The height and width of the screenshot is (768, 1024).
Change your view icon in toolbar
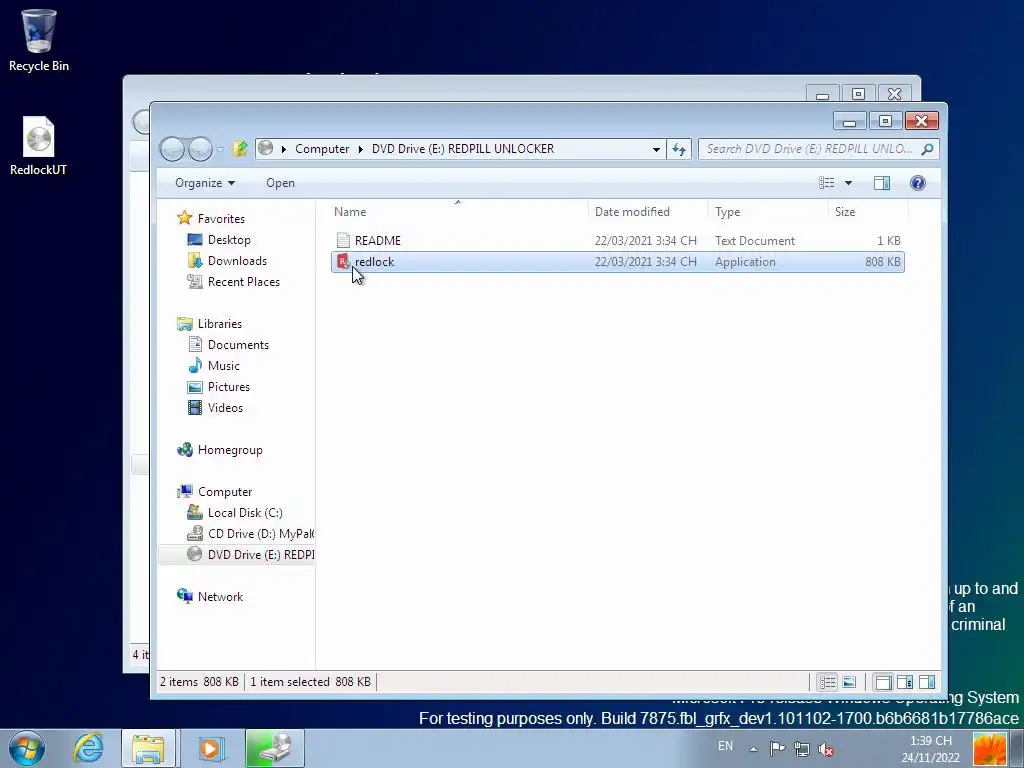click(x=827, y=183)
